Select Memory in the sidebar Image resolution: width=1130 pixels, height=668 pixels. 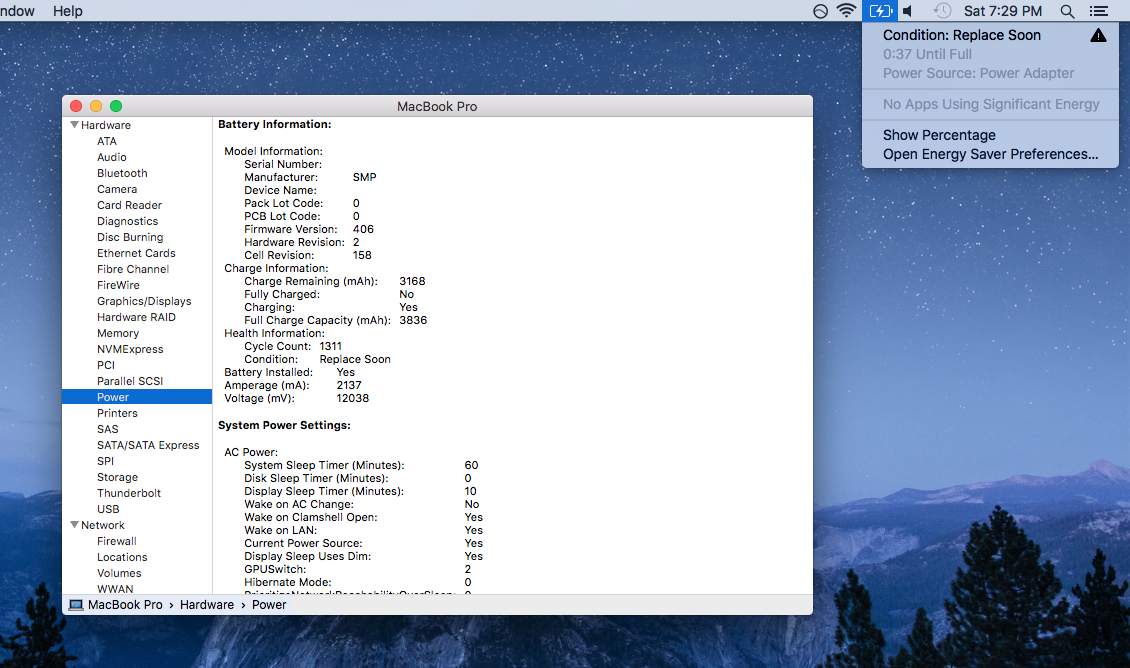(x=117, y=333)
